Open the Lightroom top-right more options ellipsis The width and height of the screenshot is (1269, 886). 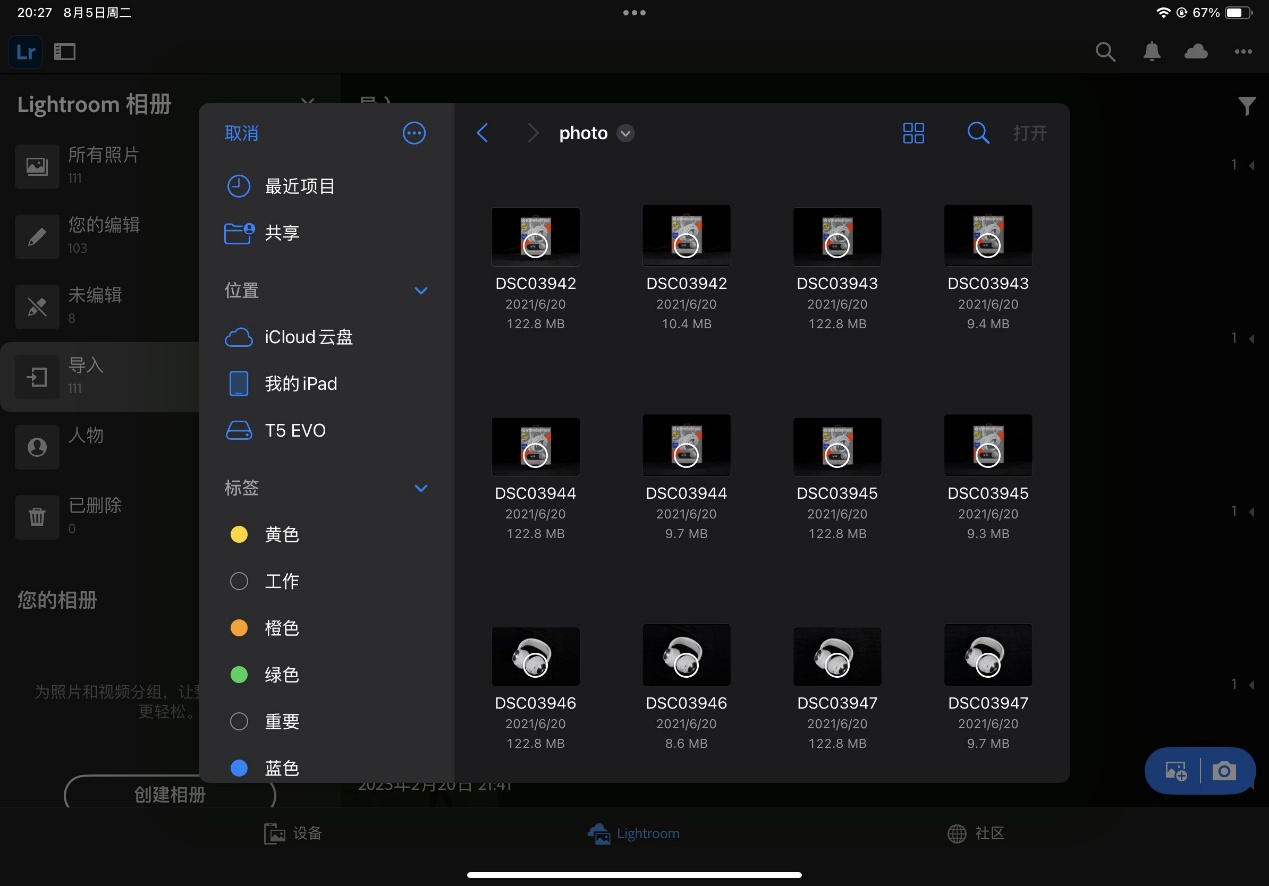coord(1243,52)
